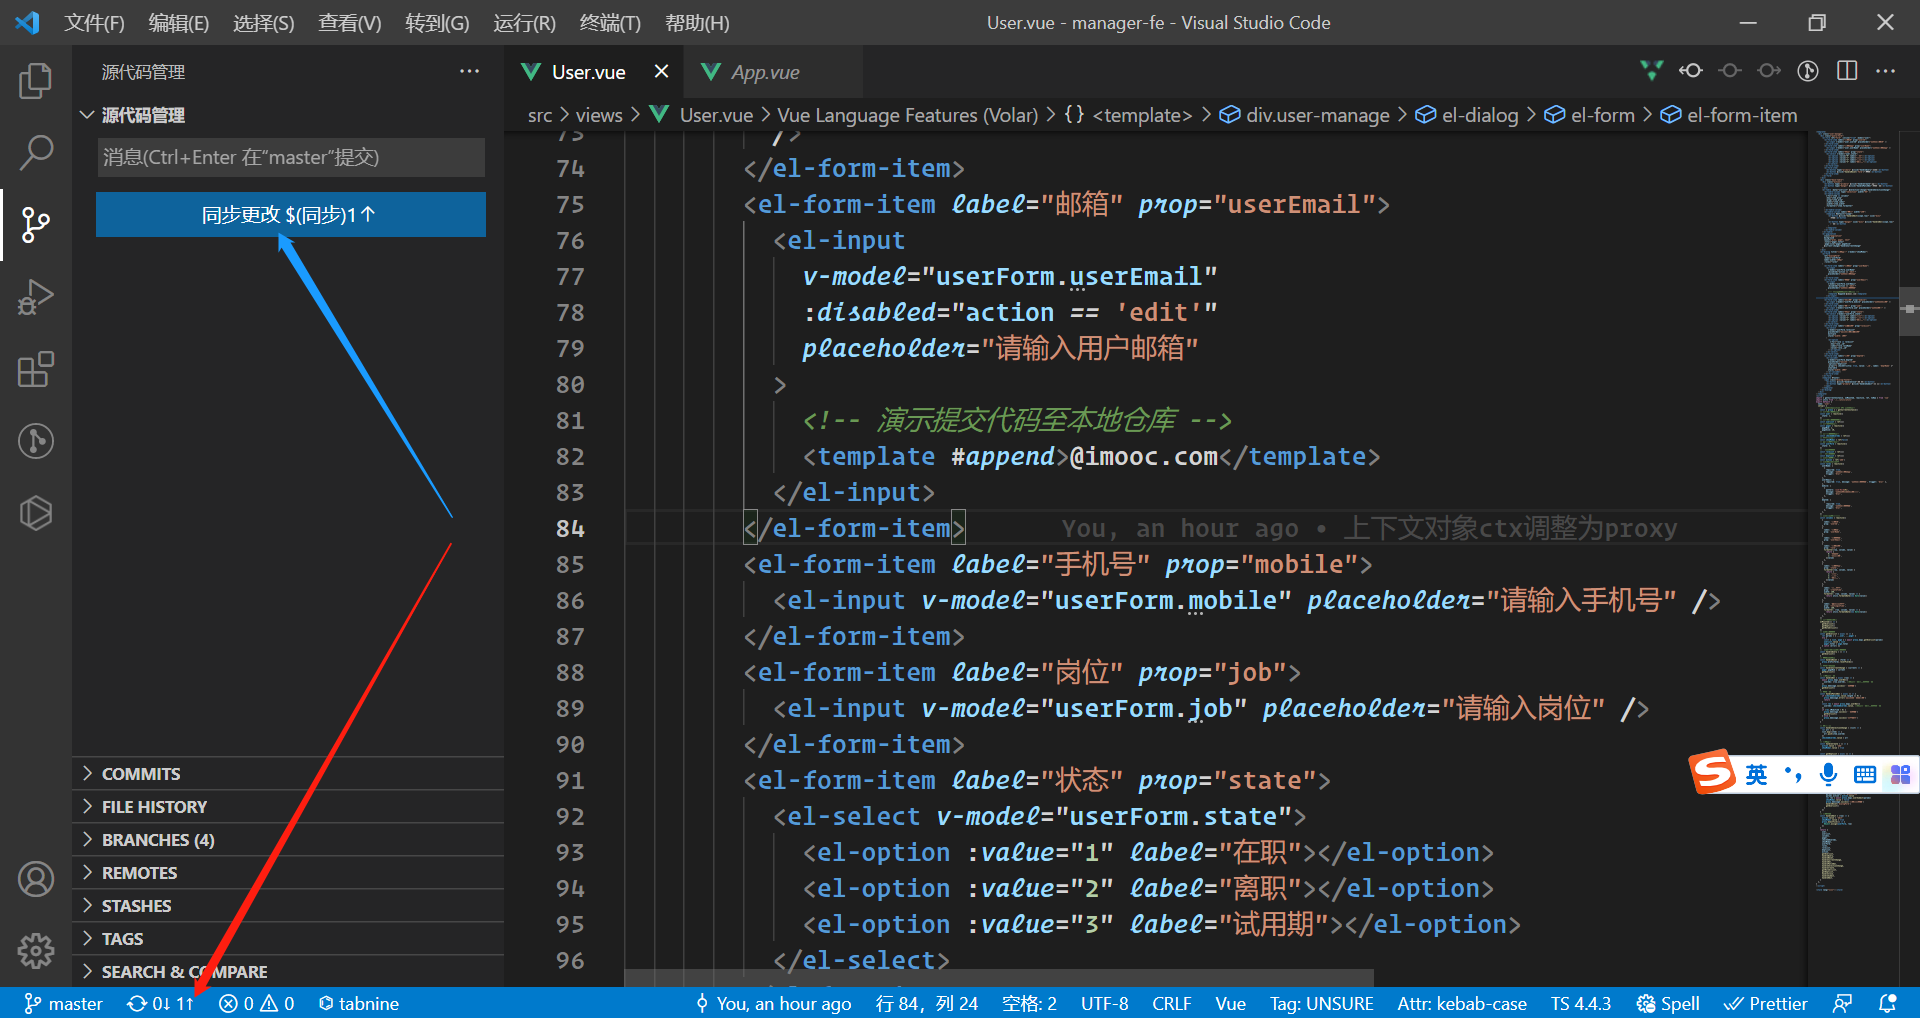This screenshot has height=1018, width=1920.
Task: Open the Explorer view in activity bar
Action: 36,81
